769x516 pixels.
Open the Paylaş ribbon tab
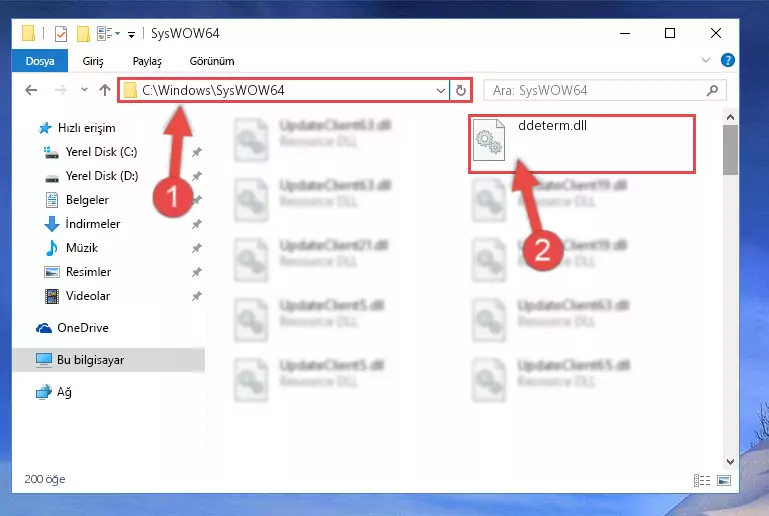tap(147, 61)
